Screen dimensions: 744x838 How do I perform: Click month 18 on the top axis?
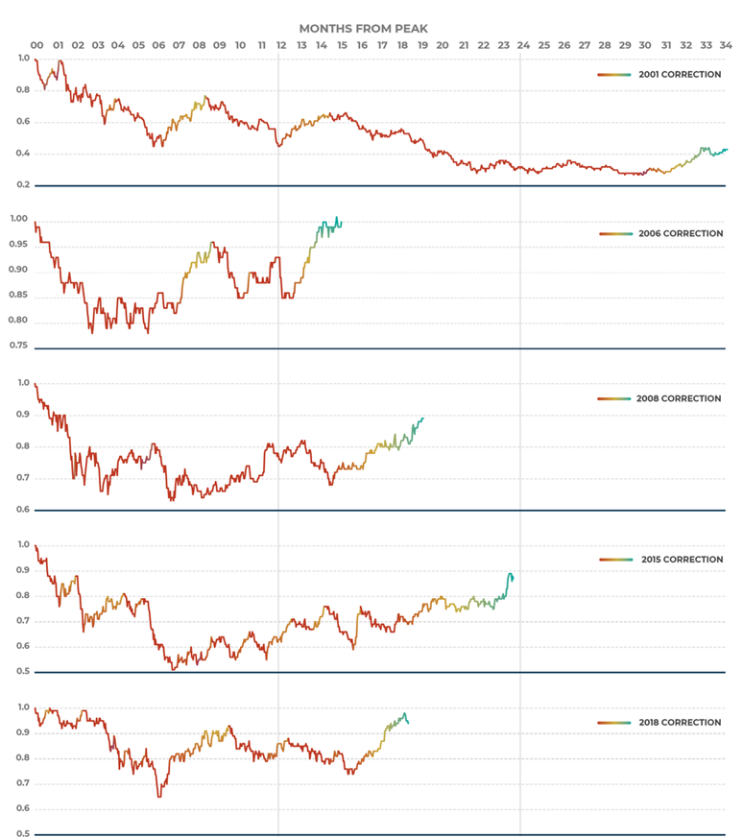402,46
